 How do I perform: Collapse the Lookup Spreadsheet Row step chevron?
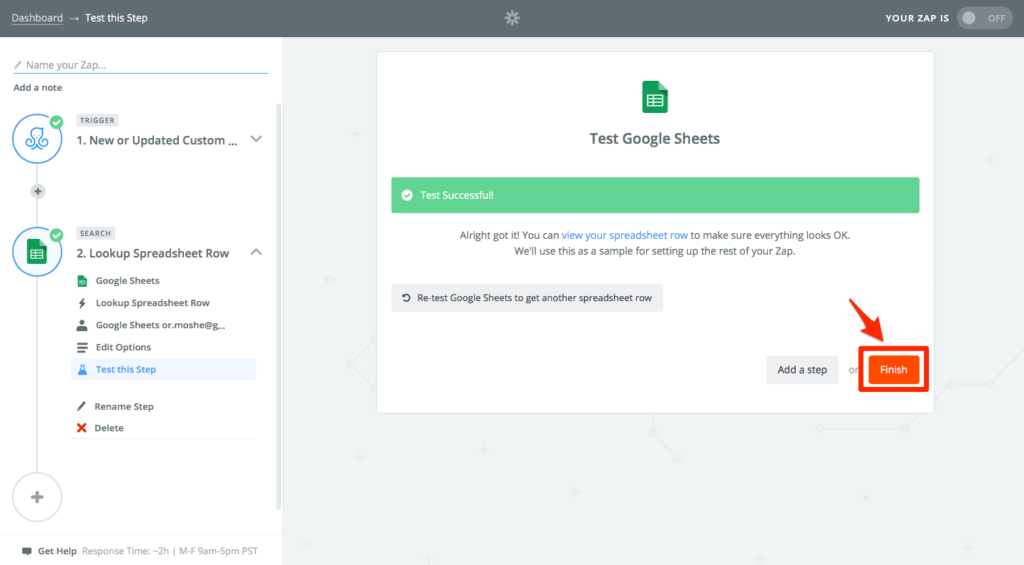click(256, 252)
